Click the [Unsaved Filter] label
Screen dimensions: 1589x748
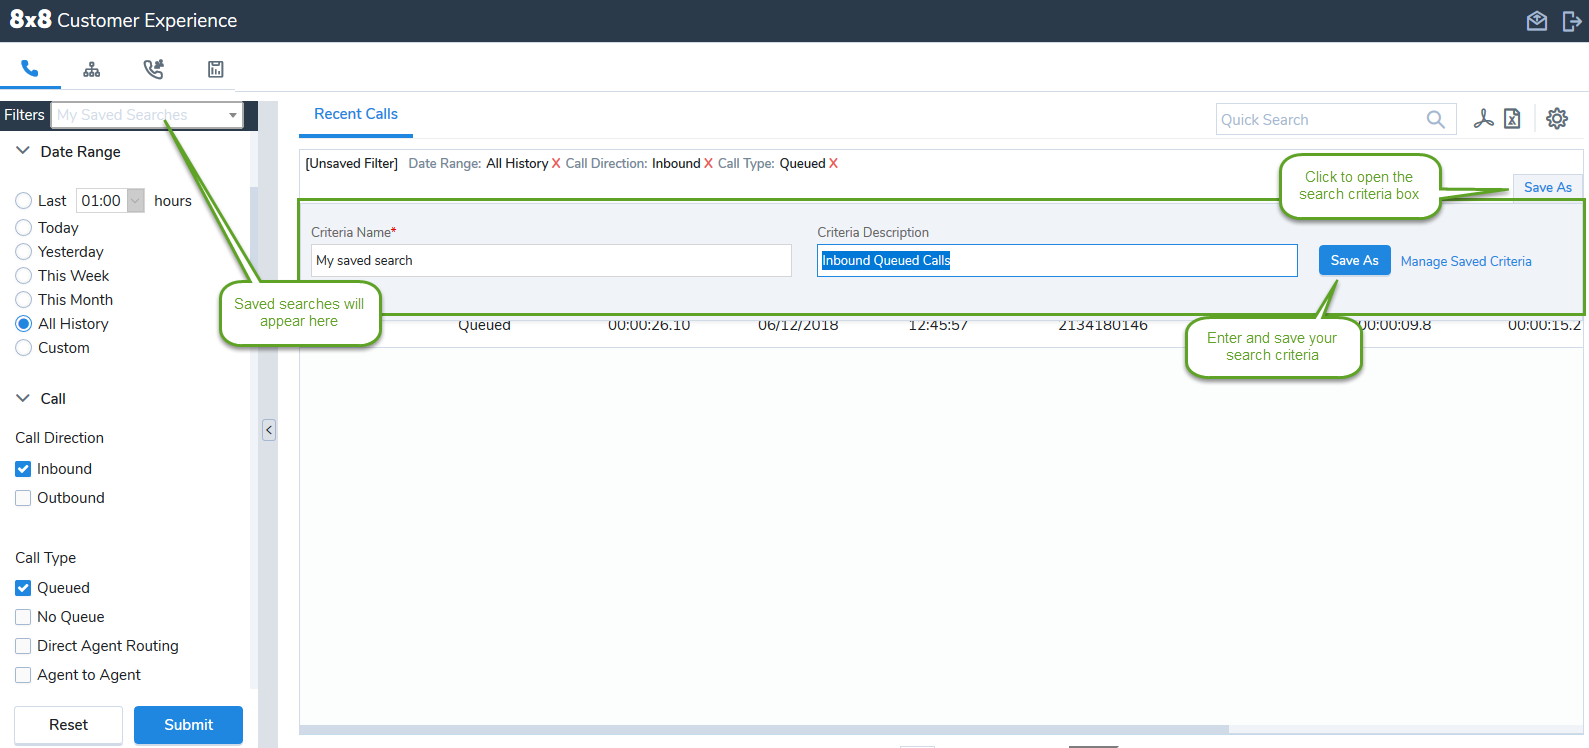351,164
